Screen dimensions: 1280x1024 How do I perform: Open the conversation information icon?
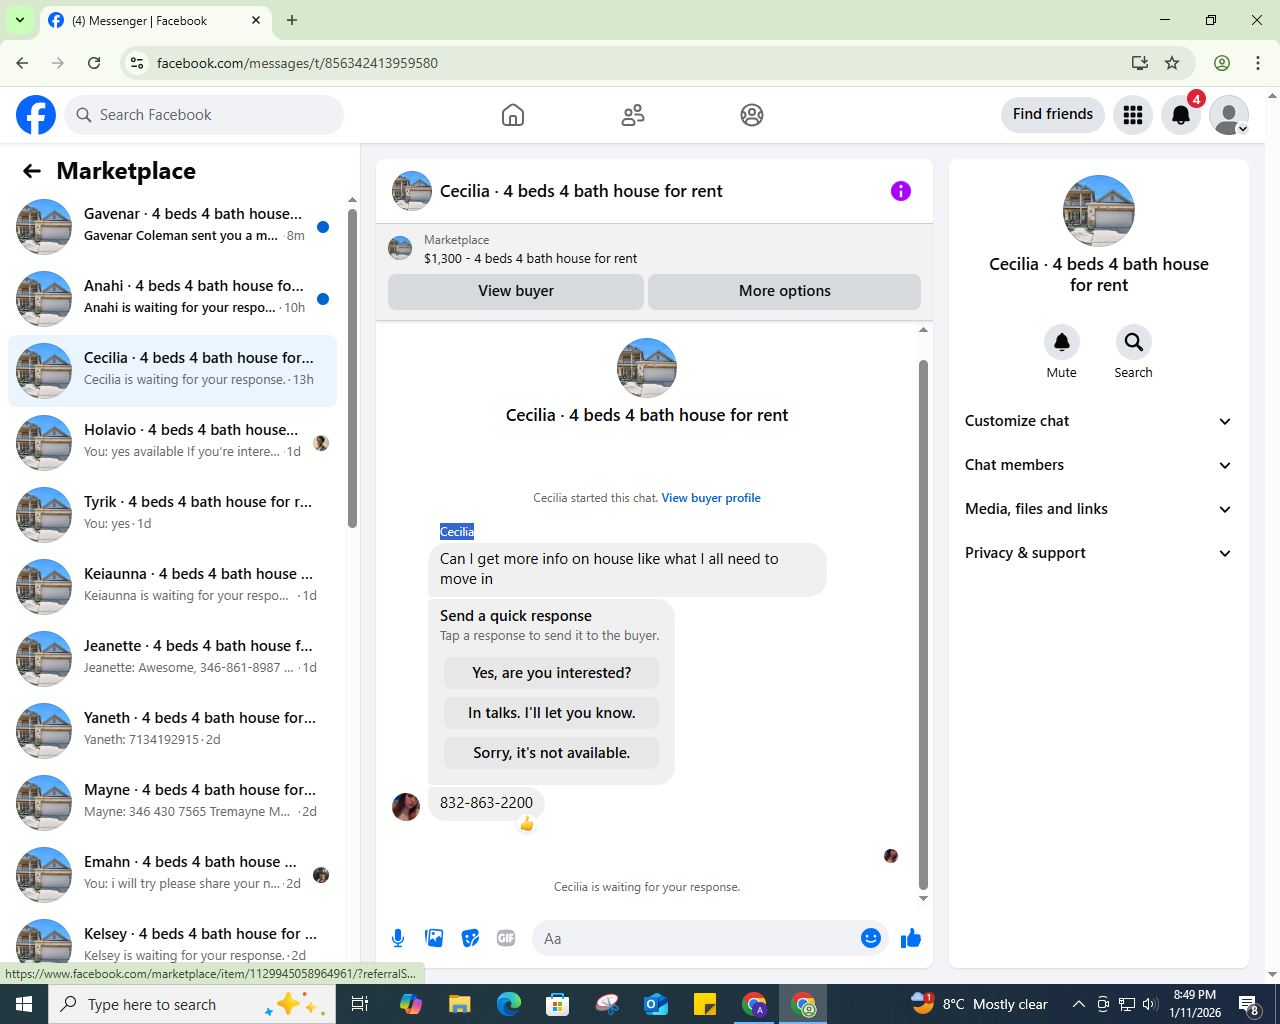pyautogui.click(x=901, y=191)
